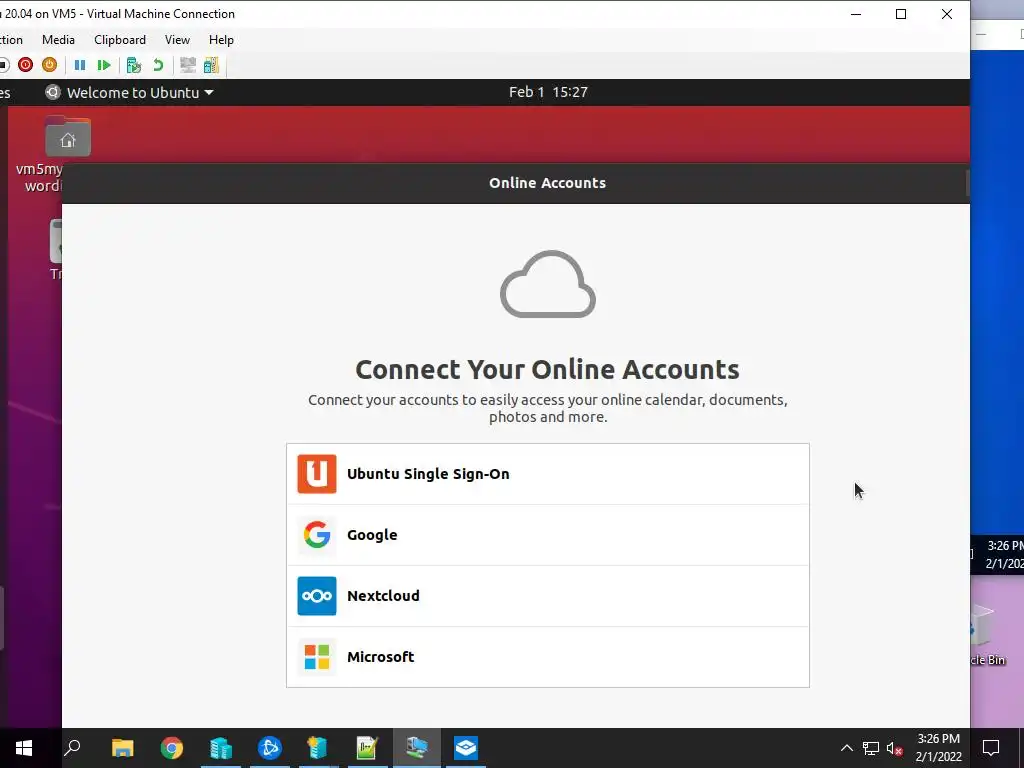Open Notepad++ from taskbar

367,748
